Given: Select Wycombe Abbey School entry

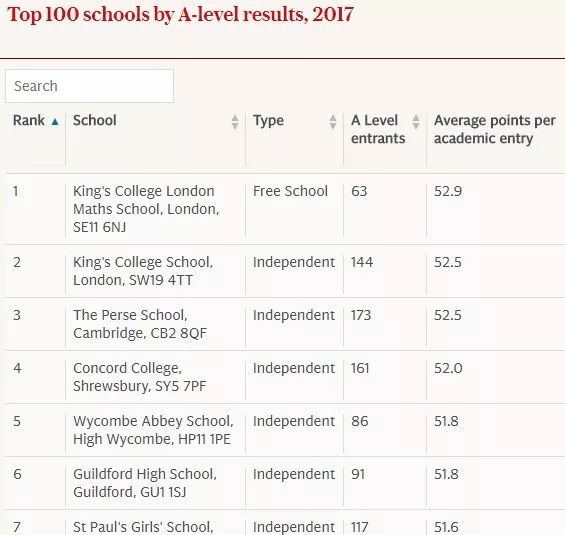Looking at the screenshot, I should [153, 430].
